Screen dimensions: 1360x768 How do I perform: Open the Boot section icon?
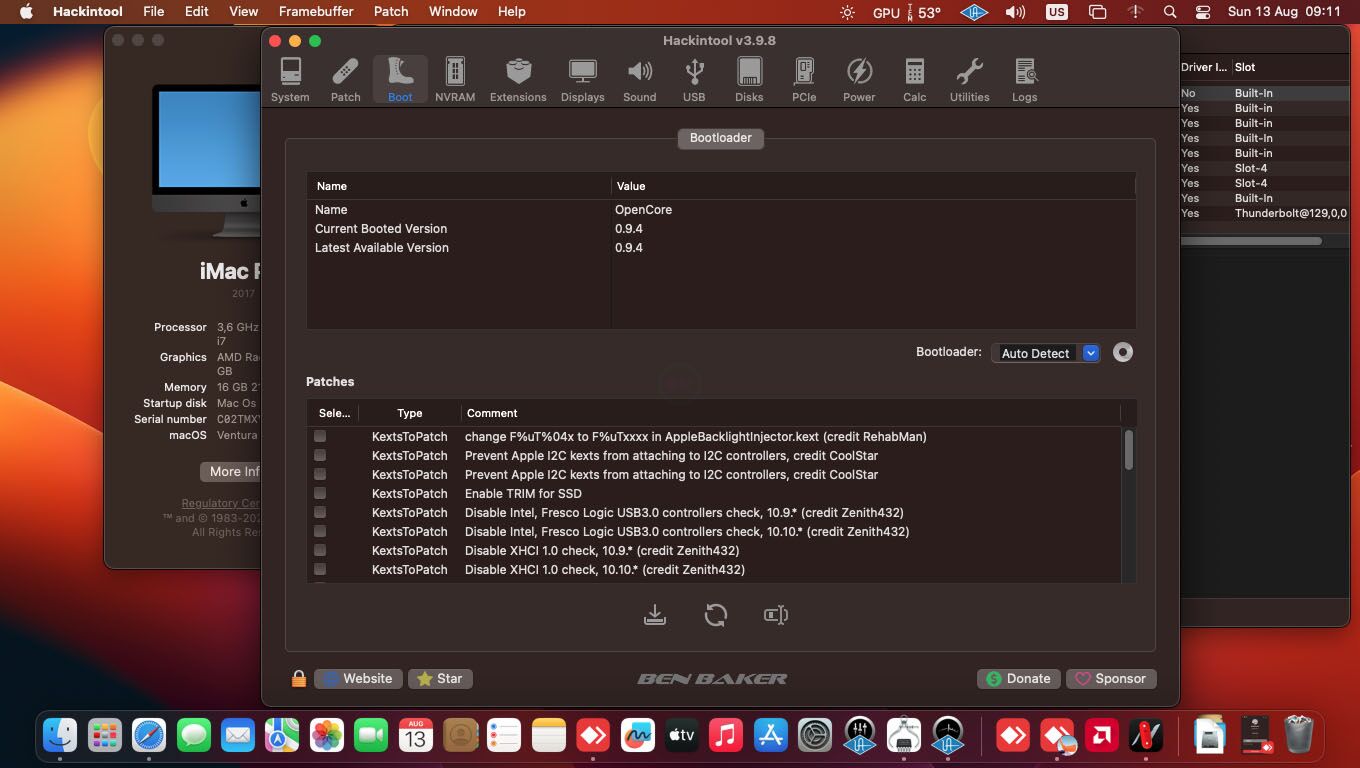(399, 78)
